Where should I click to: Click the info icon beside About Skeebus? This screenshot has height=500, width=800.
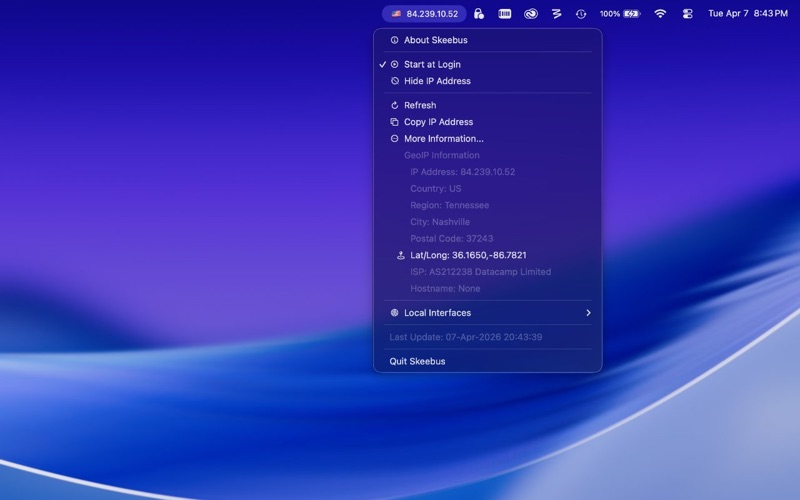pos(394,40)
